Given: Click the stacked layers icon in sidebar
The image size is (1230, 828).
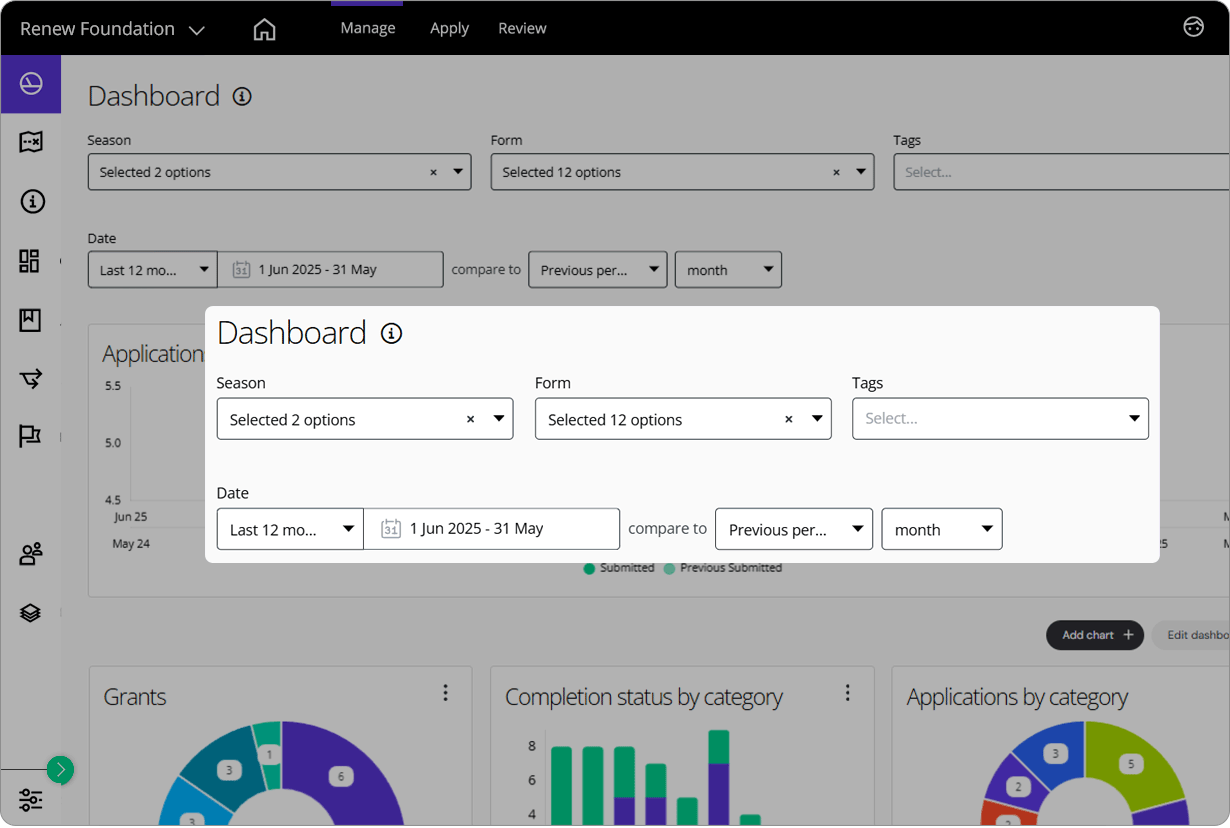Looking at the screenshot, I should 30,613.
